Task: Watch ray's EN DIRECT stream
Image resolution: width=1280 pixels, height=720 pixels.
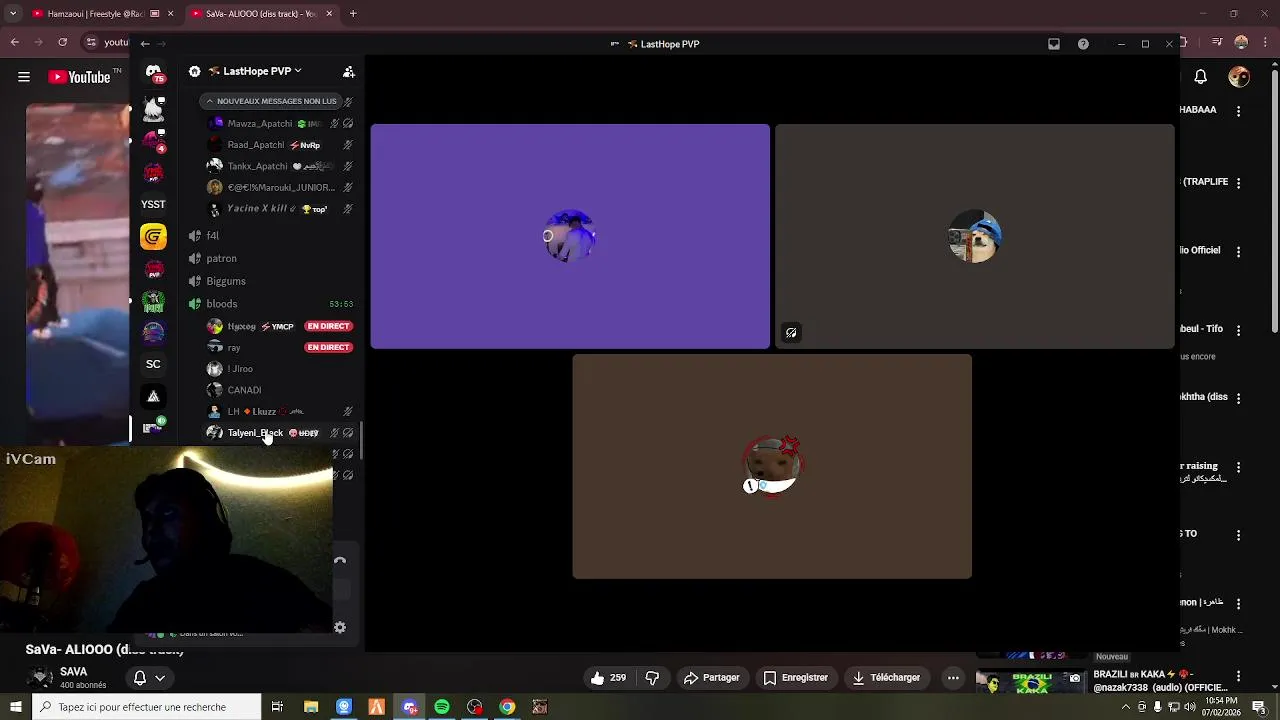Action: point(329,347)
